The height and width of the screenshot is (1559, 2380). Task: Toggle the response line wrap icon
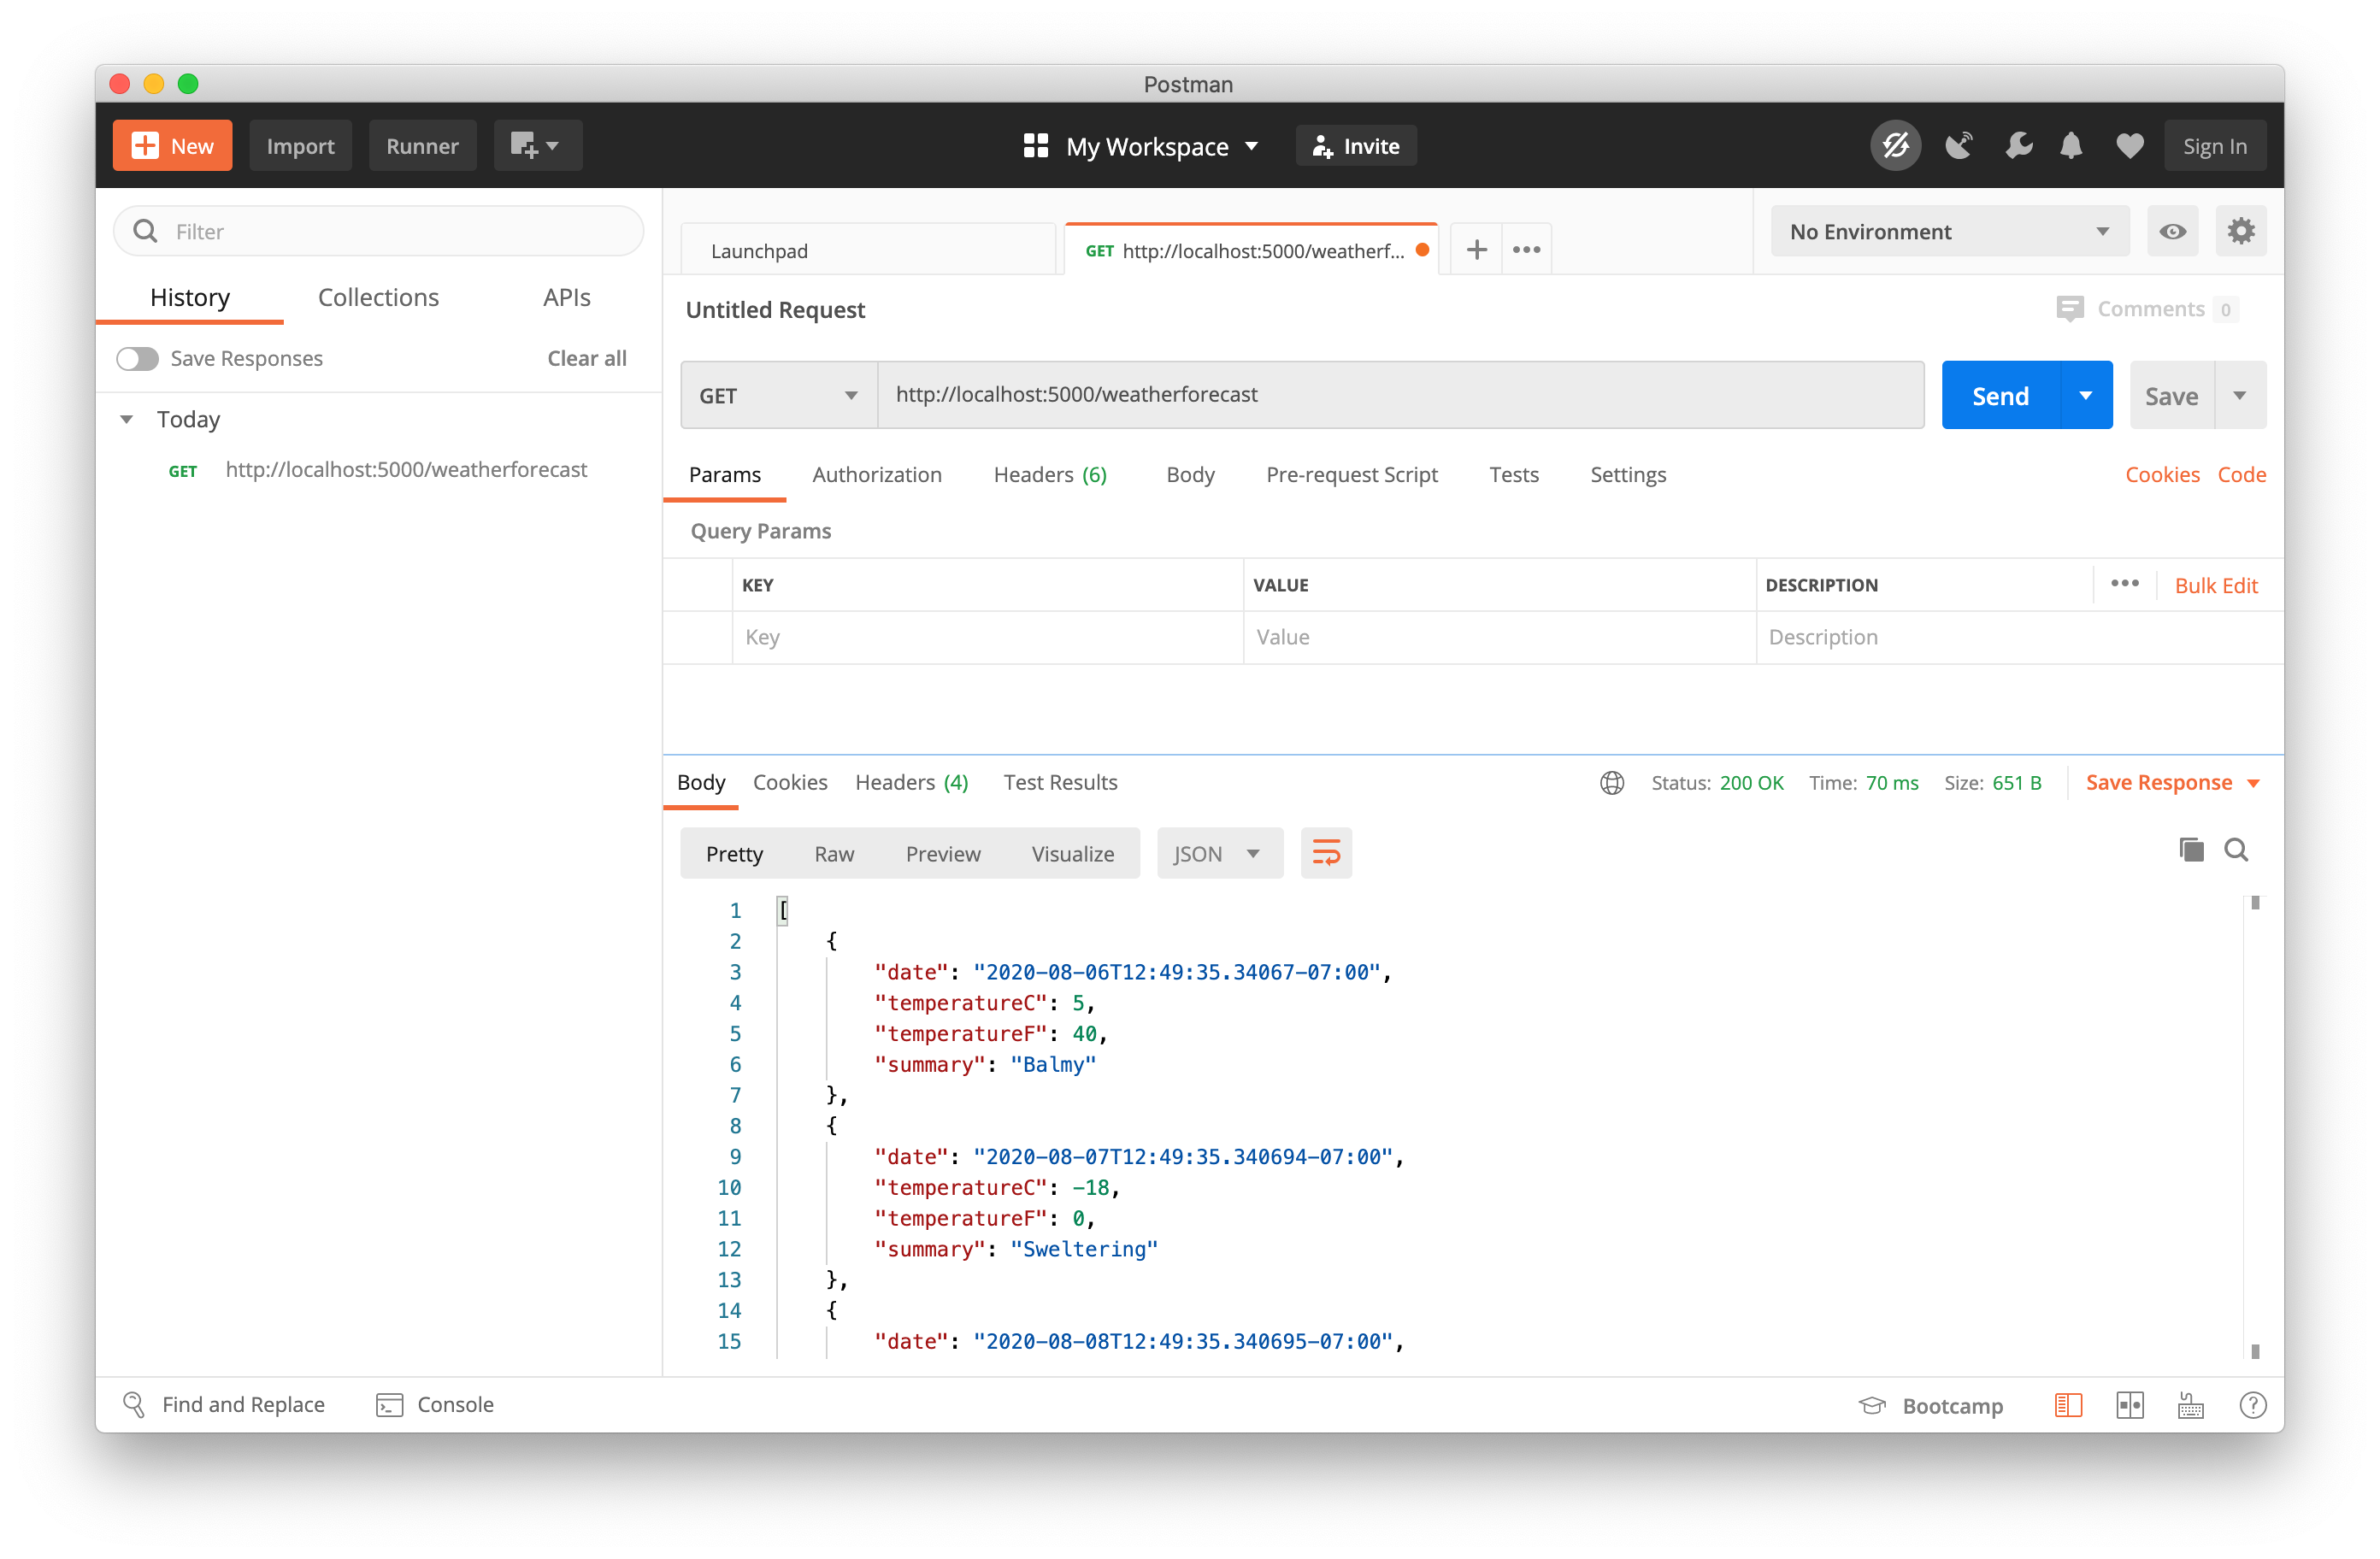(1326, 853)
